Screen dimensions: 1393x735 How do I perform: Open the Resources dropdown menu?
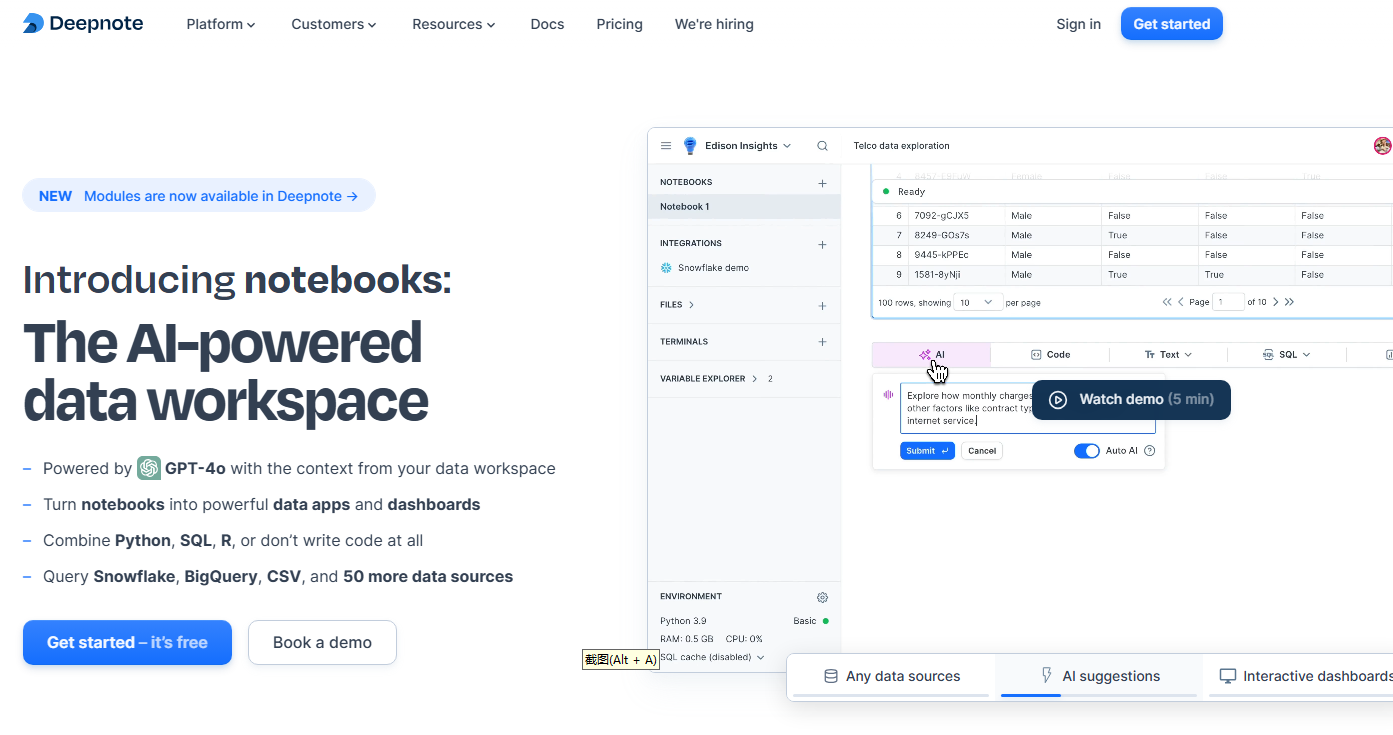(x=454, y=24)
